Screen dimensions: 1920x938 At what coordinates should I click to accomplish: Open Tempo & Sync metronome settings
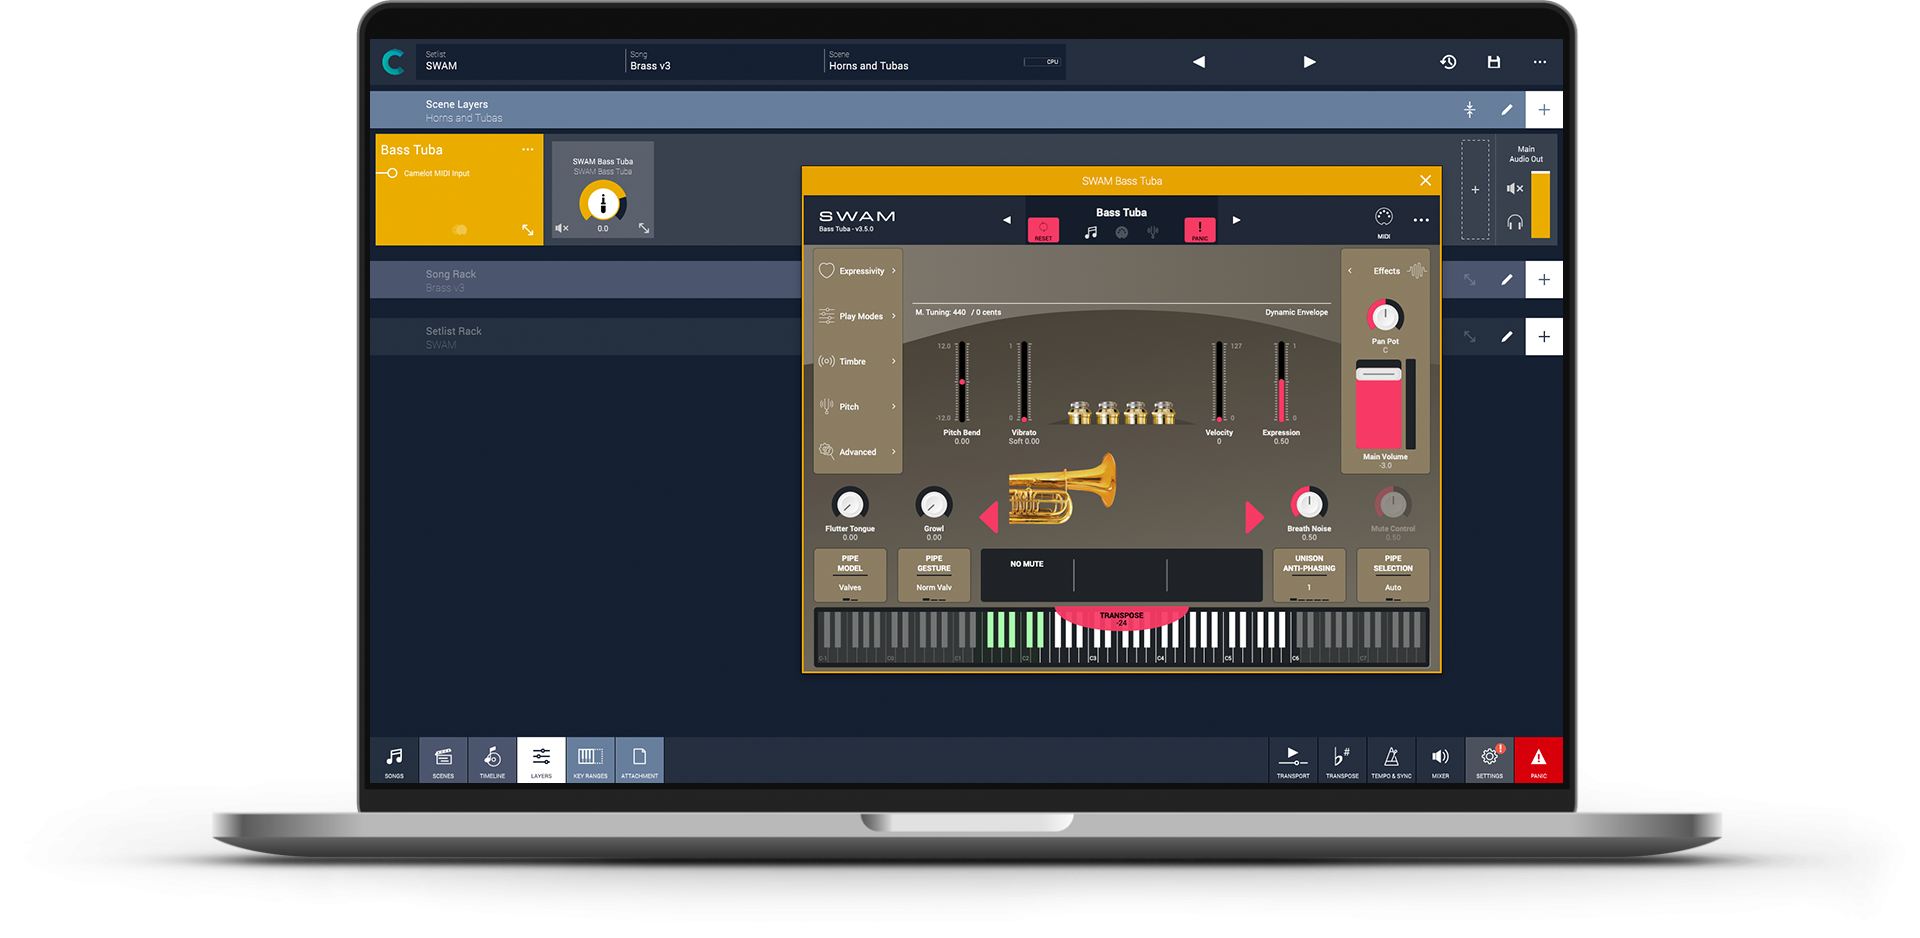point(1391,761)
